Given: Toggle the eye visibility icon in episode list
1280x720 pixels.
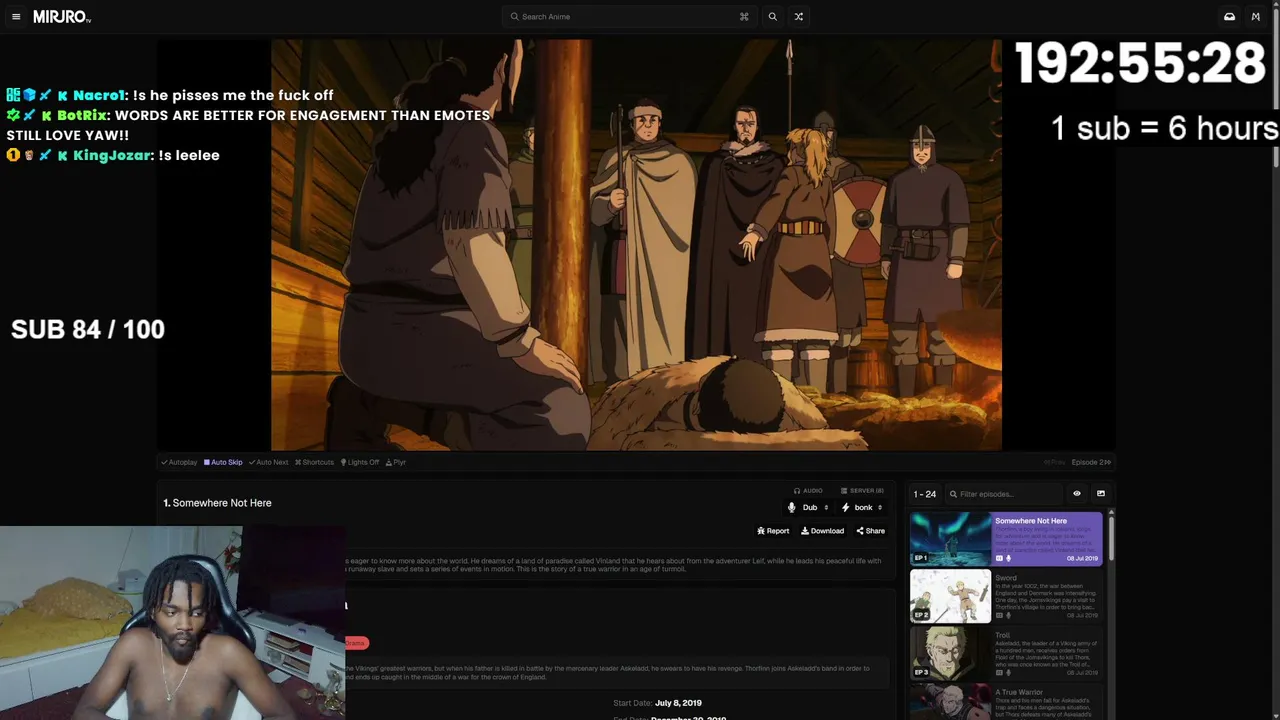Looking at the screenshot, I should tap(1077, 494).
